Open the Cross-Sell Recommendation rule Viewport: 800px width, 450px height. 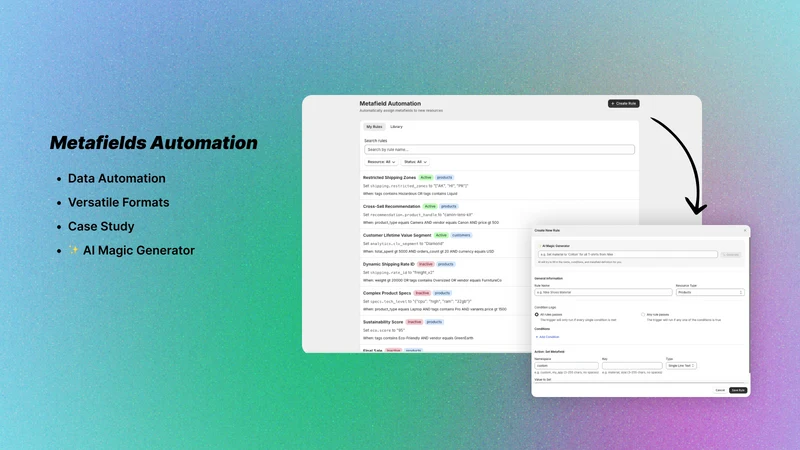[x=391, y=206]
